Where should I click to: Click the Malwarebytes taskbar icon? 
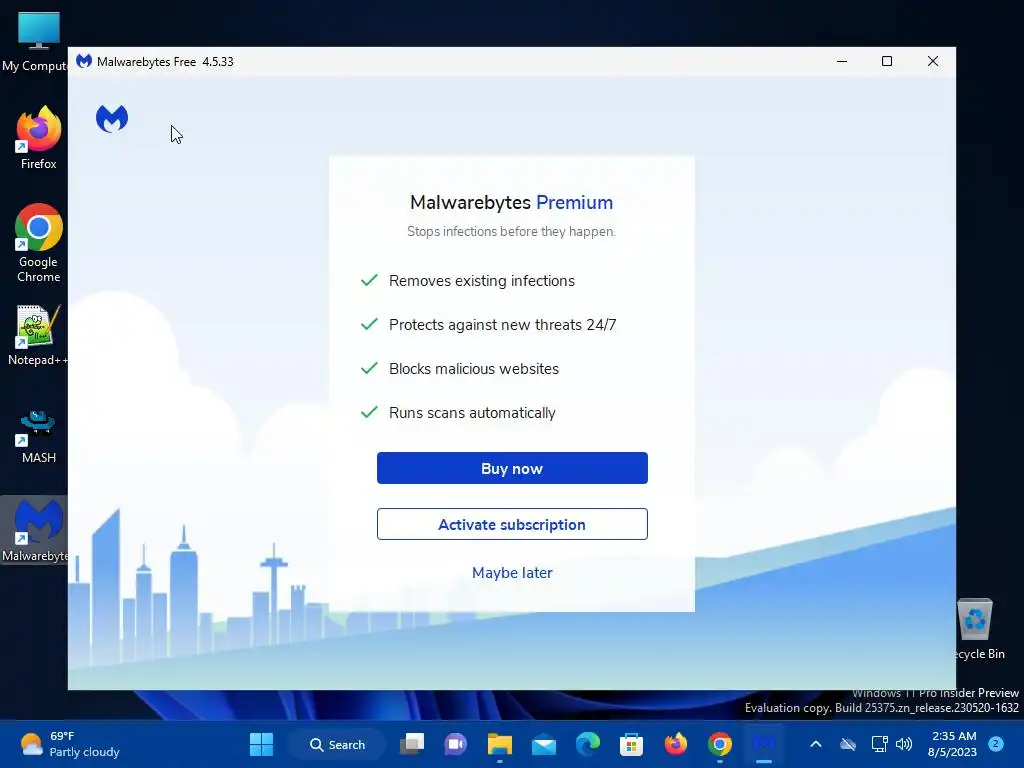click(x=763, y=744)
